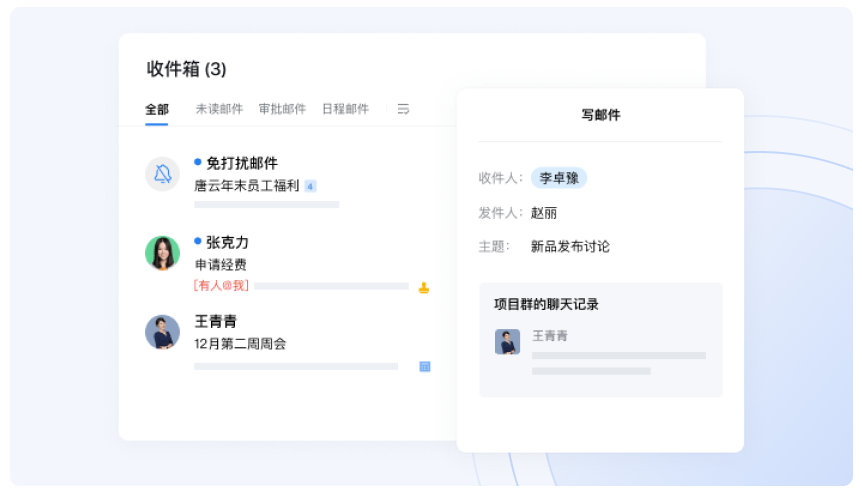Click the orange approval stamp icon
This screenshot has width=862, height=493.
pyautogui.click(x=424, y=288)
